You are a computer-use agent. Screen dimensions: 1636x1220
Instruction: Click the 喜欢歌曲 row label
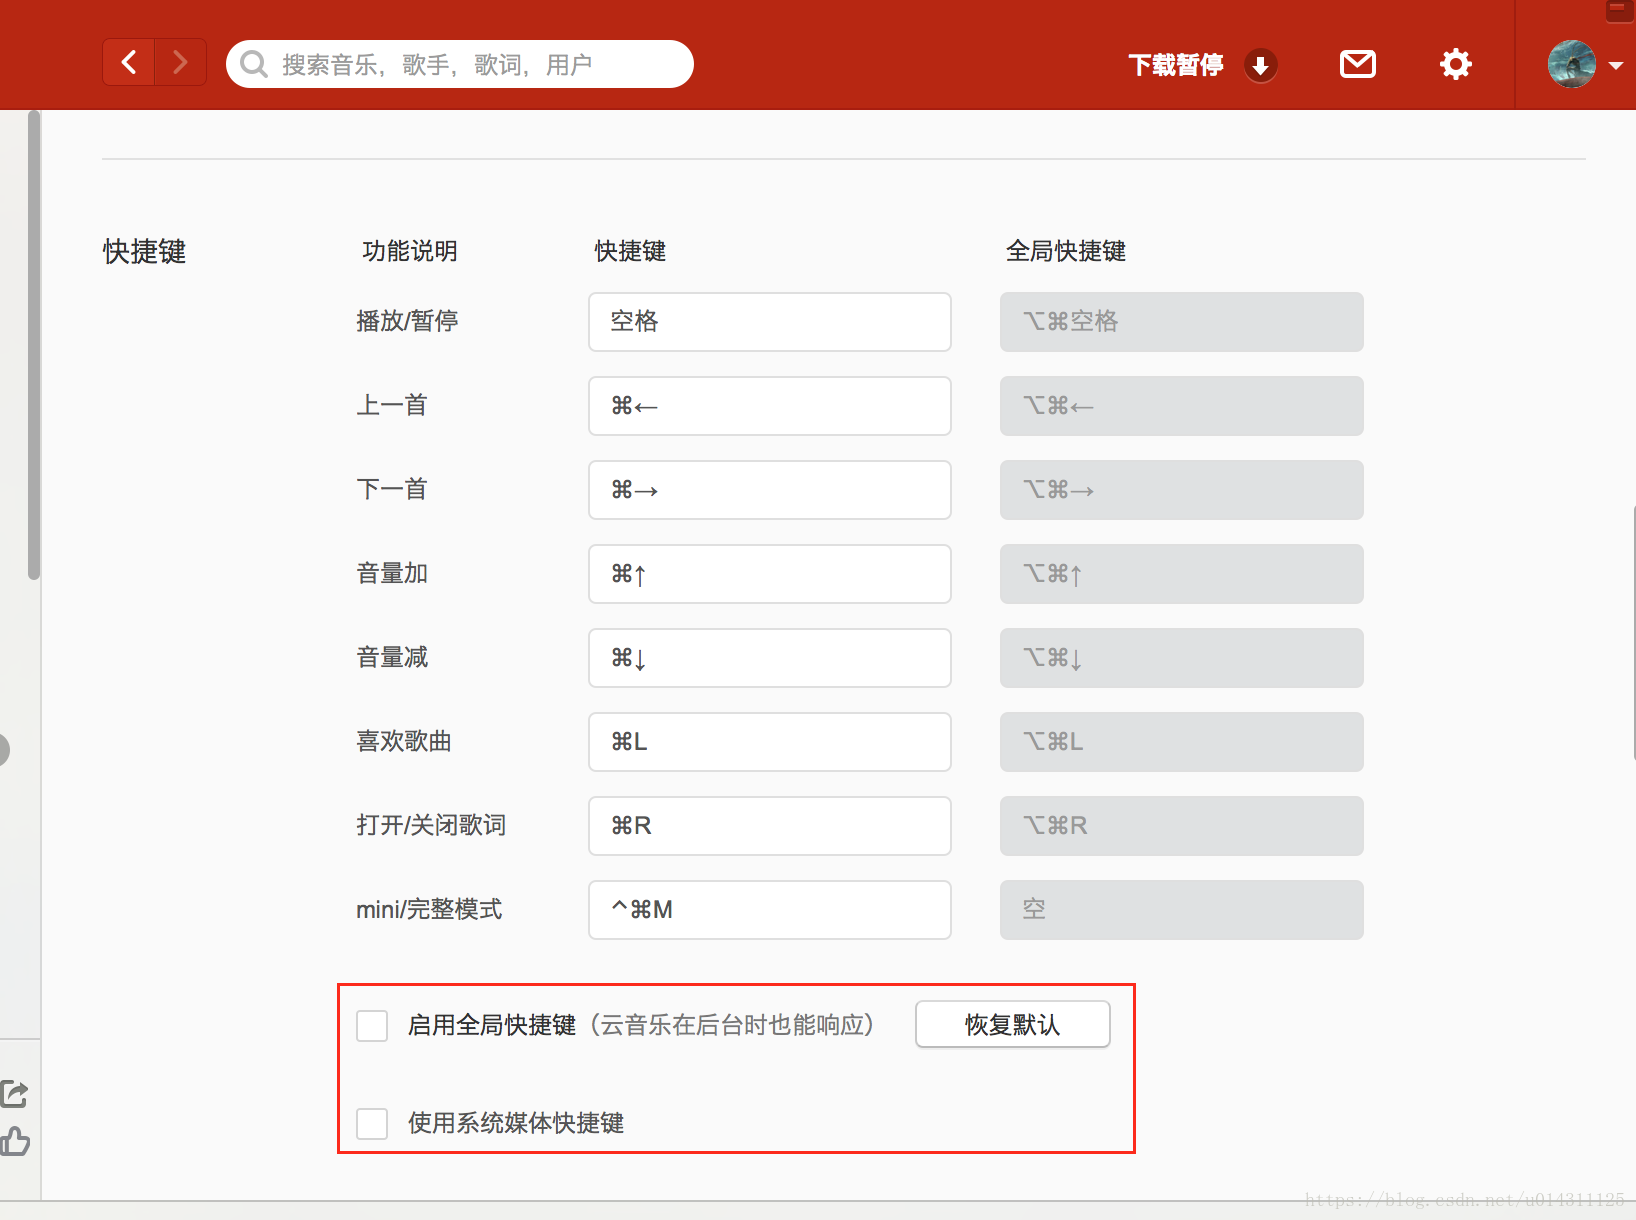point(404,741)
